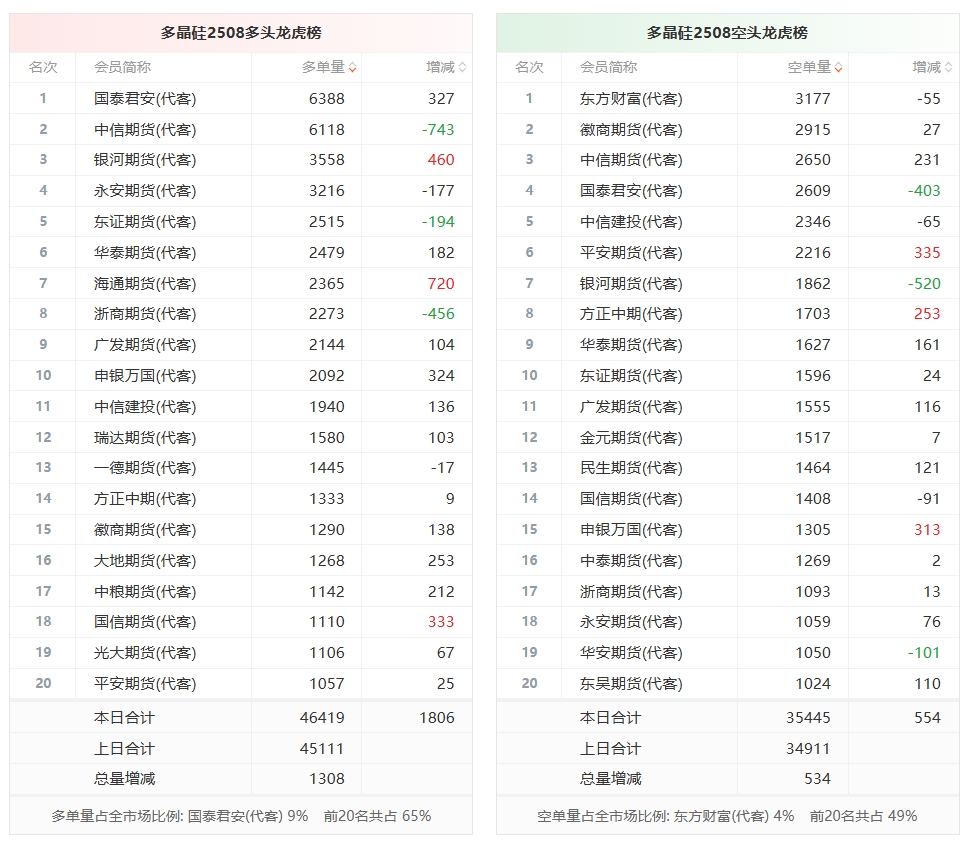The width and height of the screenshot is (975, 847).
Task: Select 中泰期货(代客) row name
Action: click(x=631, y=561)
